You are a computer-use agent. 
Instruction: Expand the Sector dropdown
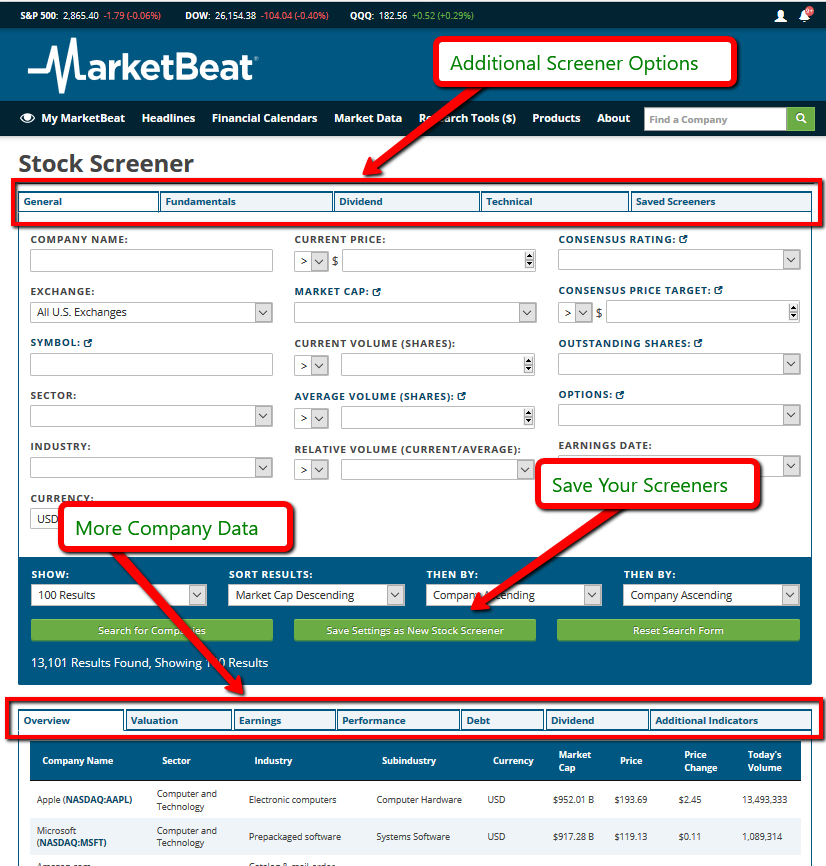(151, 416)
